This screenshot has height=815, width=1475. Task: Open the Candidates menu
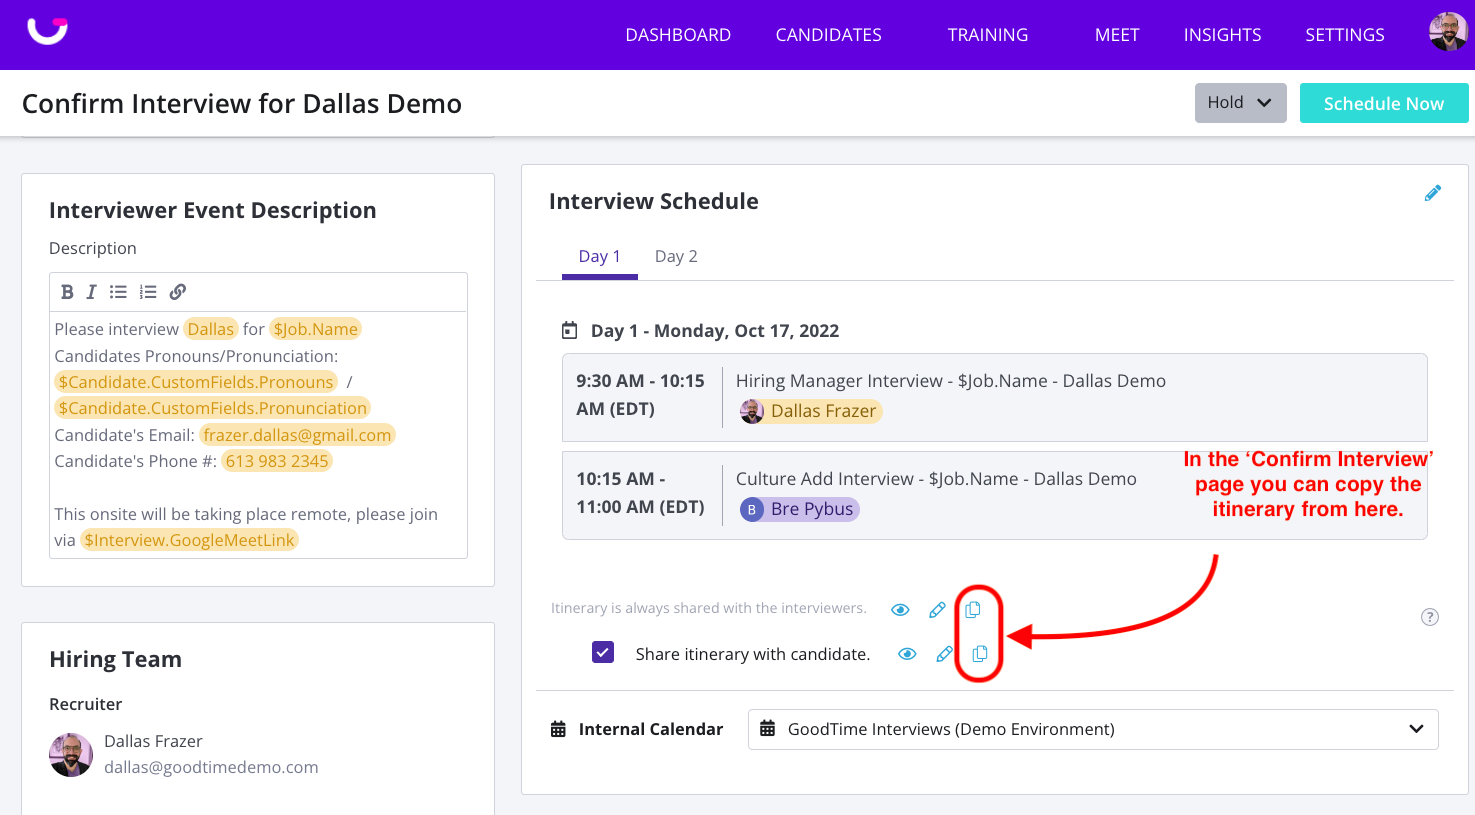pos(828,35)
